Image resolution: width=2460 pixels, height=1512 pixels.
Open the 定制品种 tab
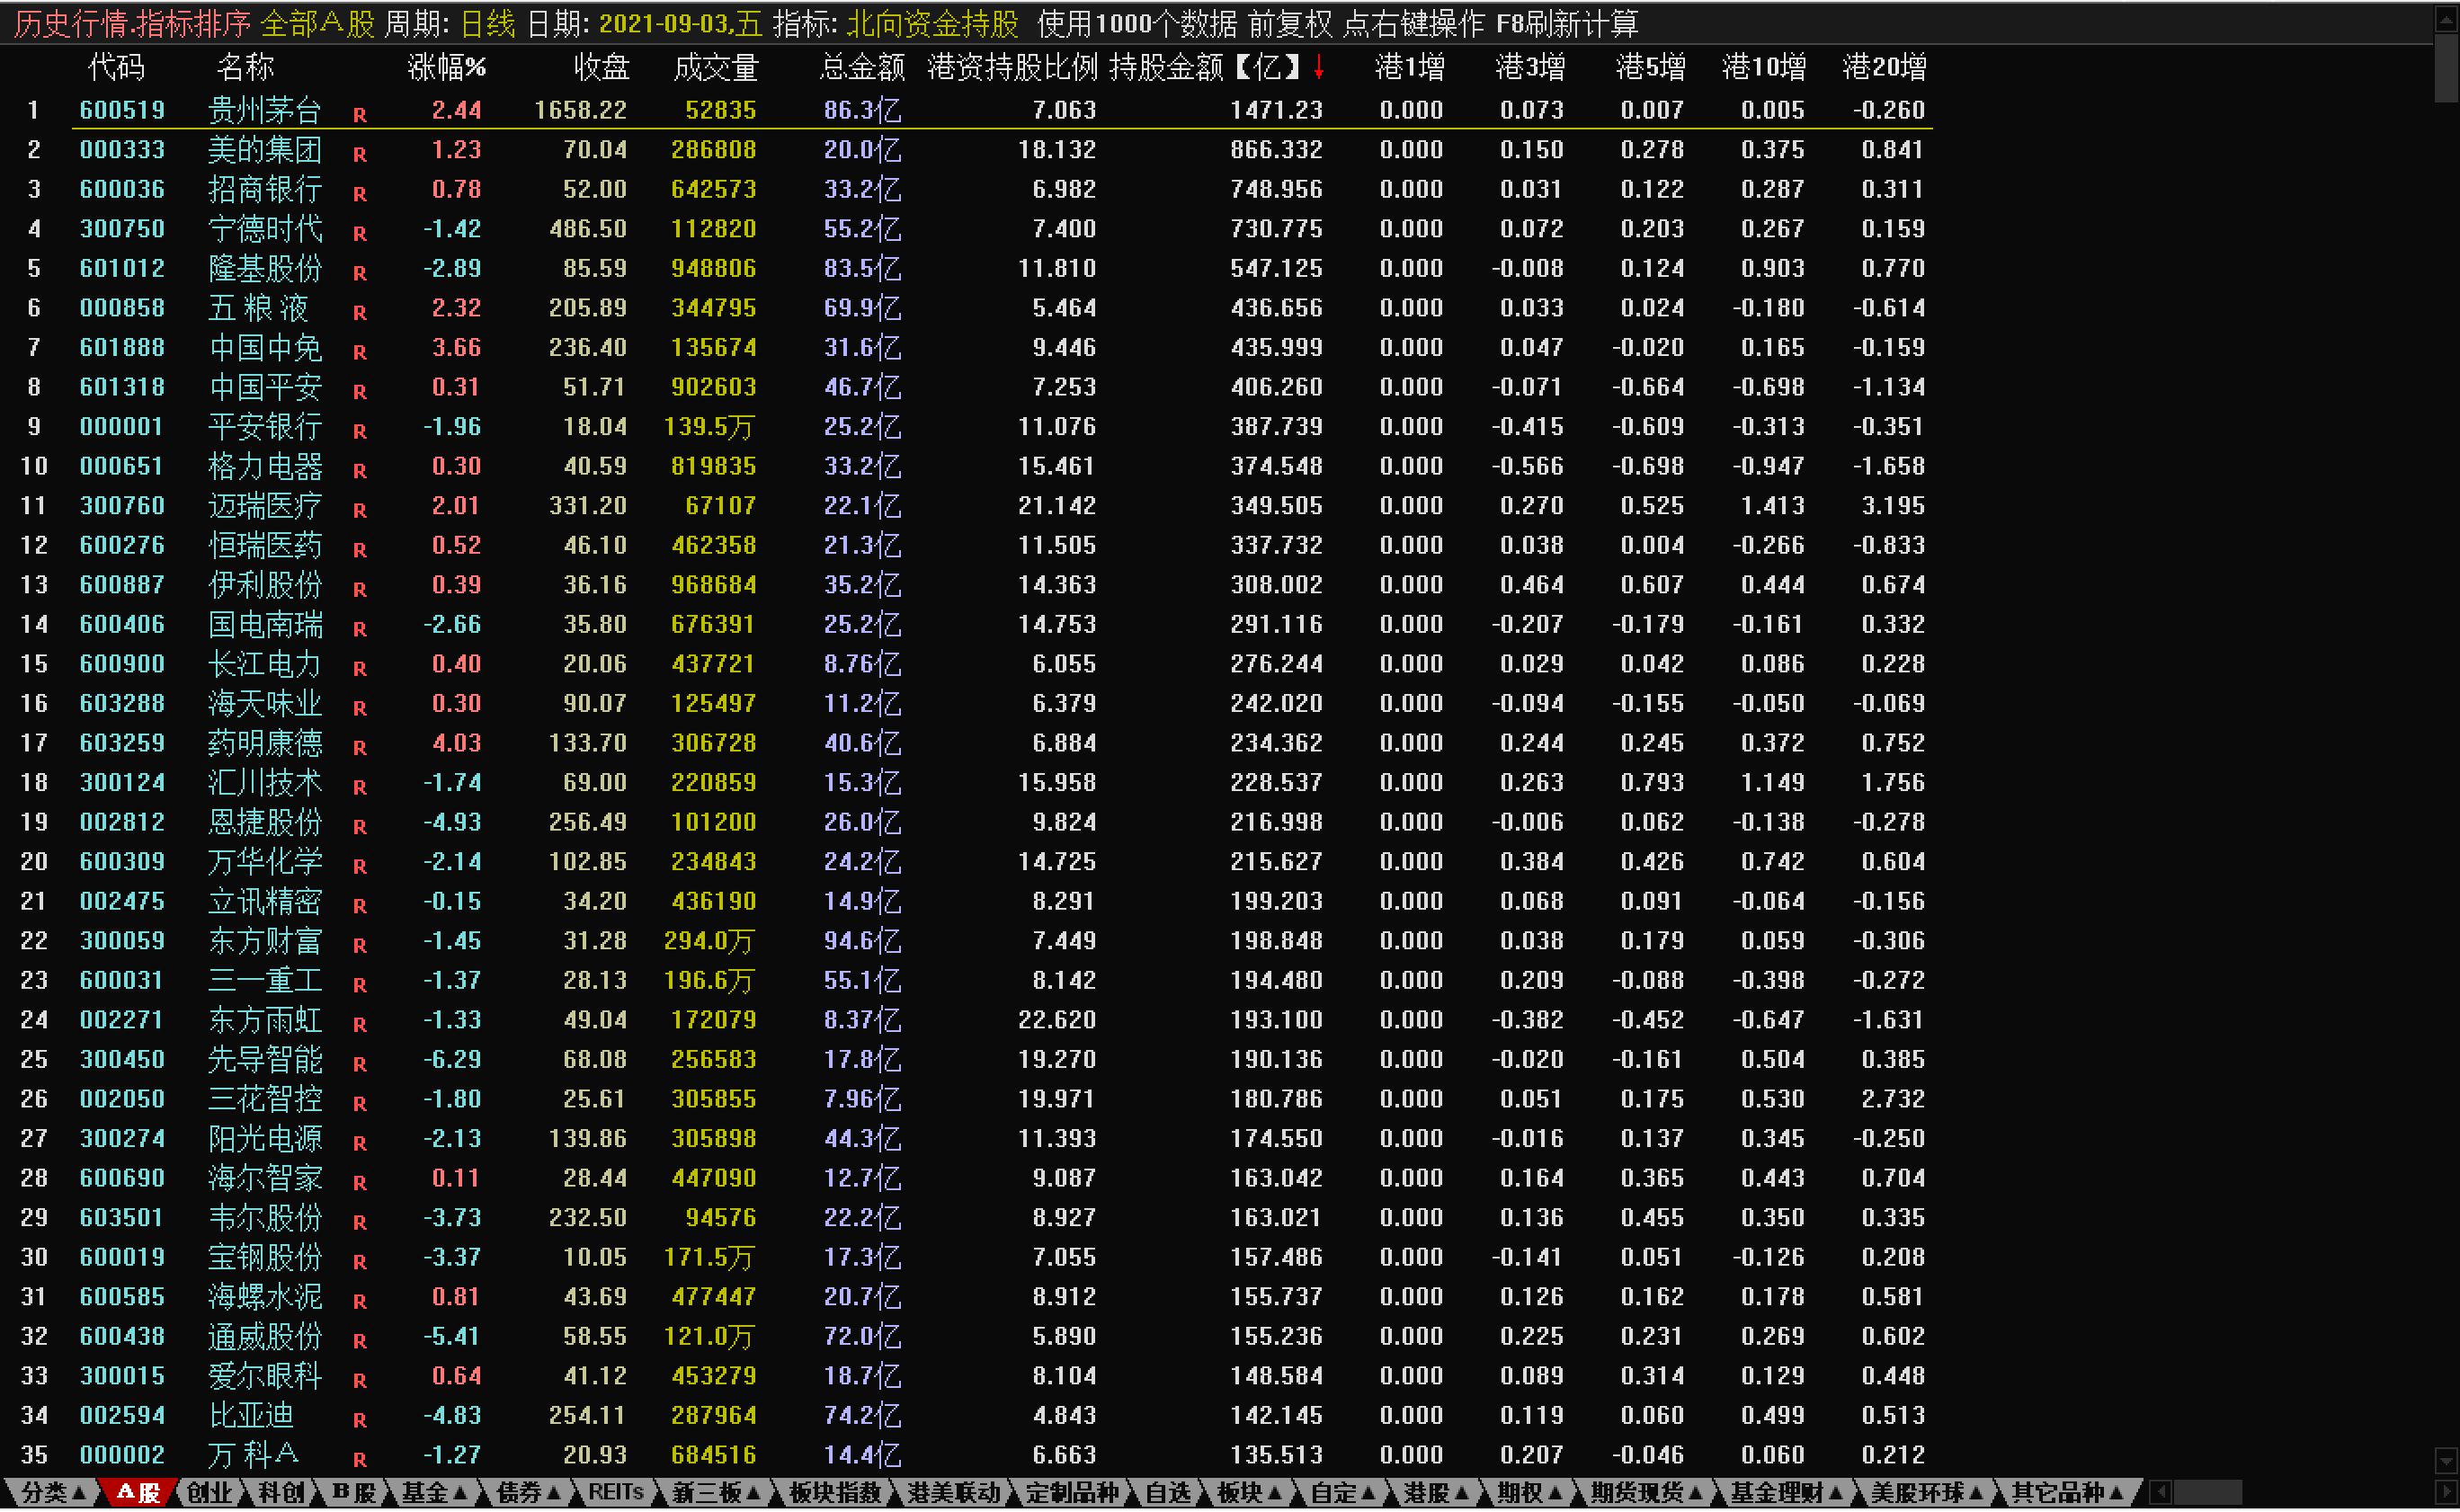point(1072,1492)
